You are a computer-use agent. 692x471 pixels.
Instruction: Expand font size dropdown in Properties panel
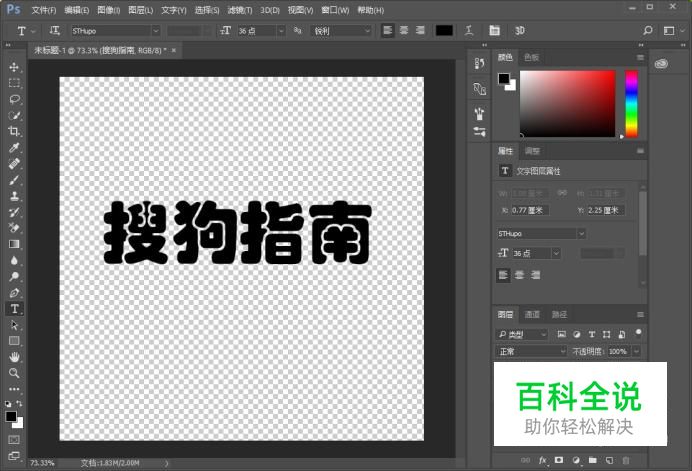[x=556, y=253]
